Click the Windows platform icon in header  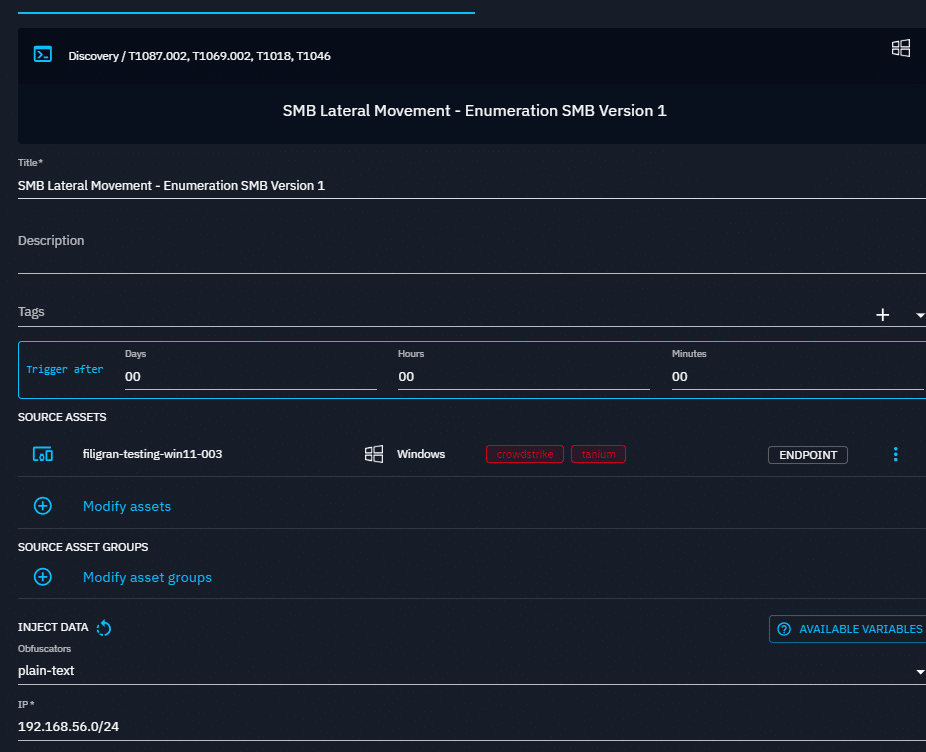coord(900,48)
